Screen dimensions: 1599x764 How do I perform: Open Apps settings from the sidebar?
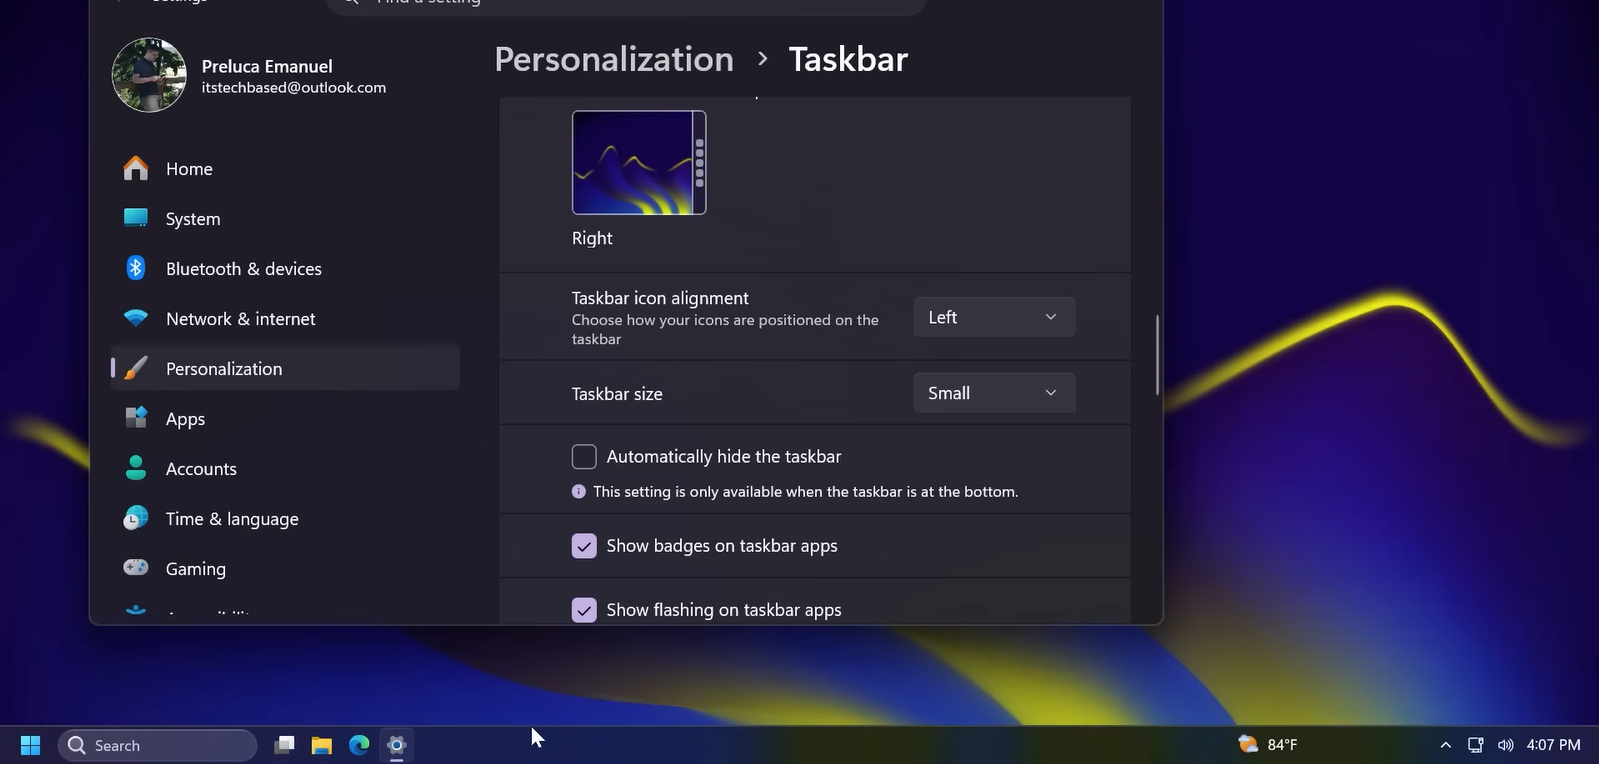[x=285, y=419]
